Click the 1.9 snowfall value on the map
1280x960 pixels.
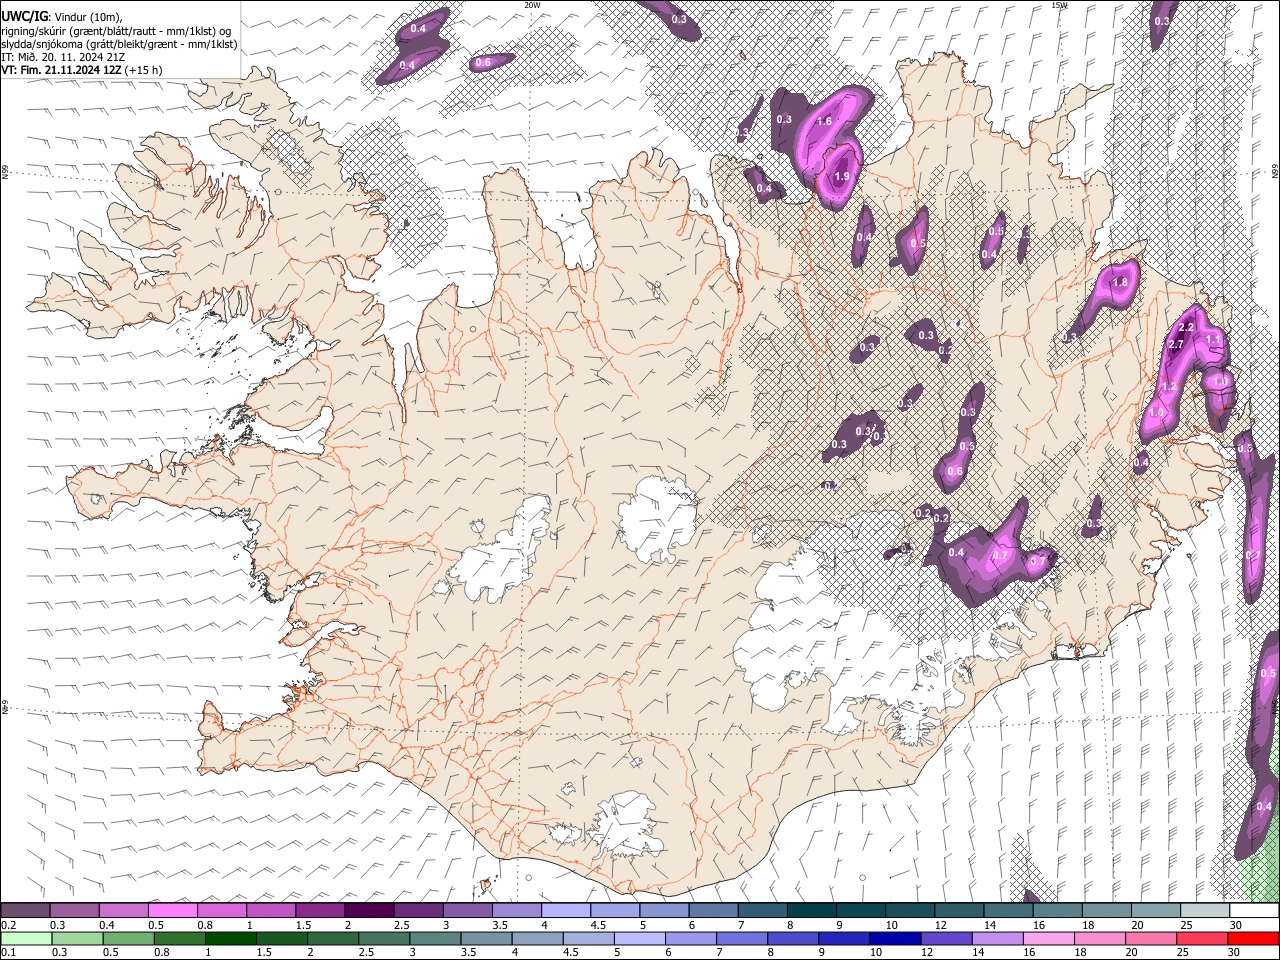click(842, 176)
